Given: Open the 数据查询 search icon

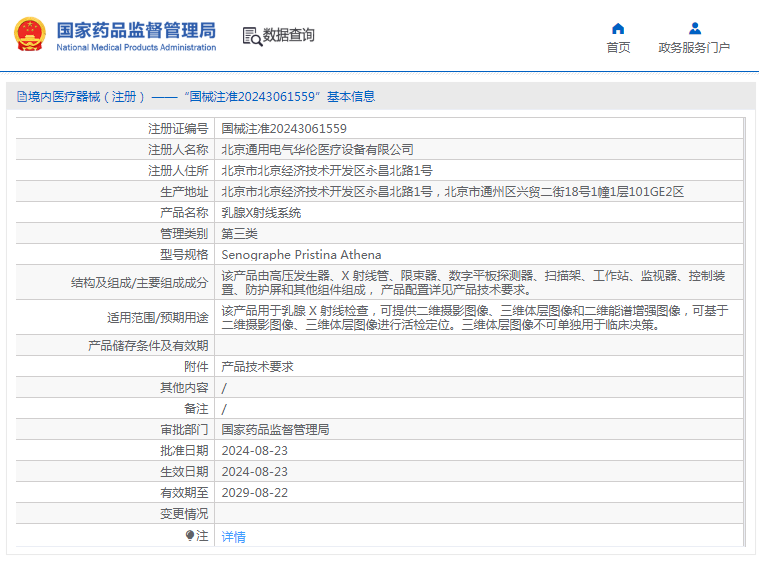Looking at the screenshot, I should click(252, 36).
